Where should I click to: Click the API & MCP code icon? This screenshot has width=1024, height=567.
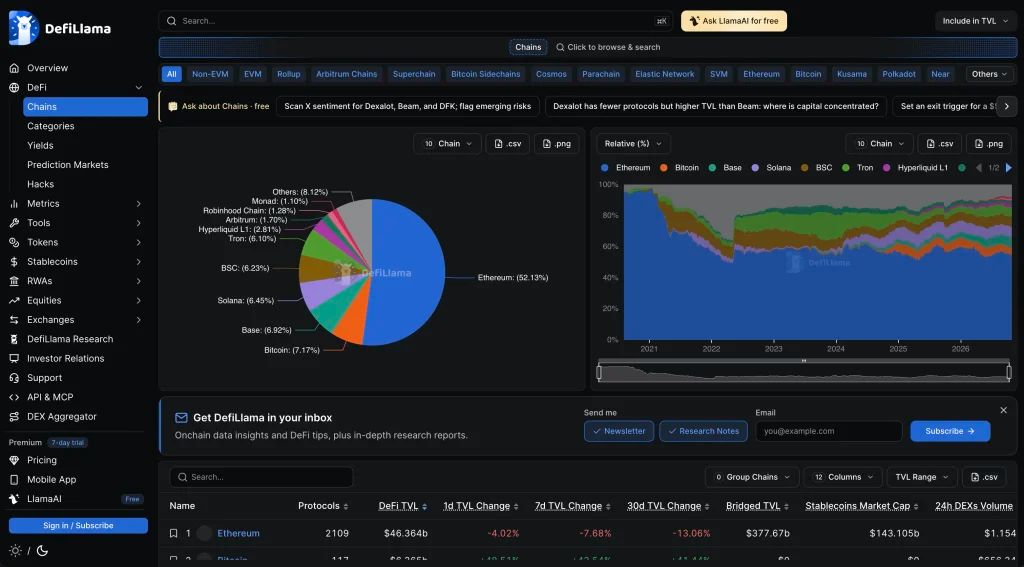14,397
